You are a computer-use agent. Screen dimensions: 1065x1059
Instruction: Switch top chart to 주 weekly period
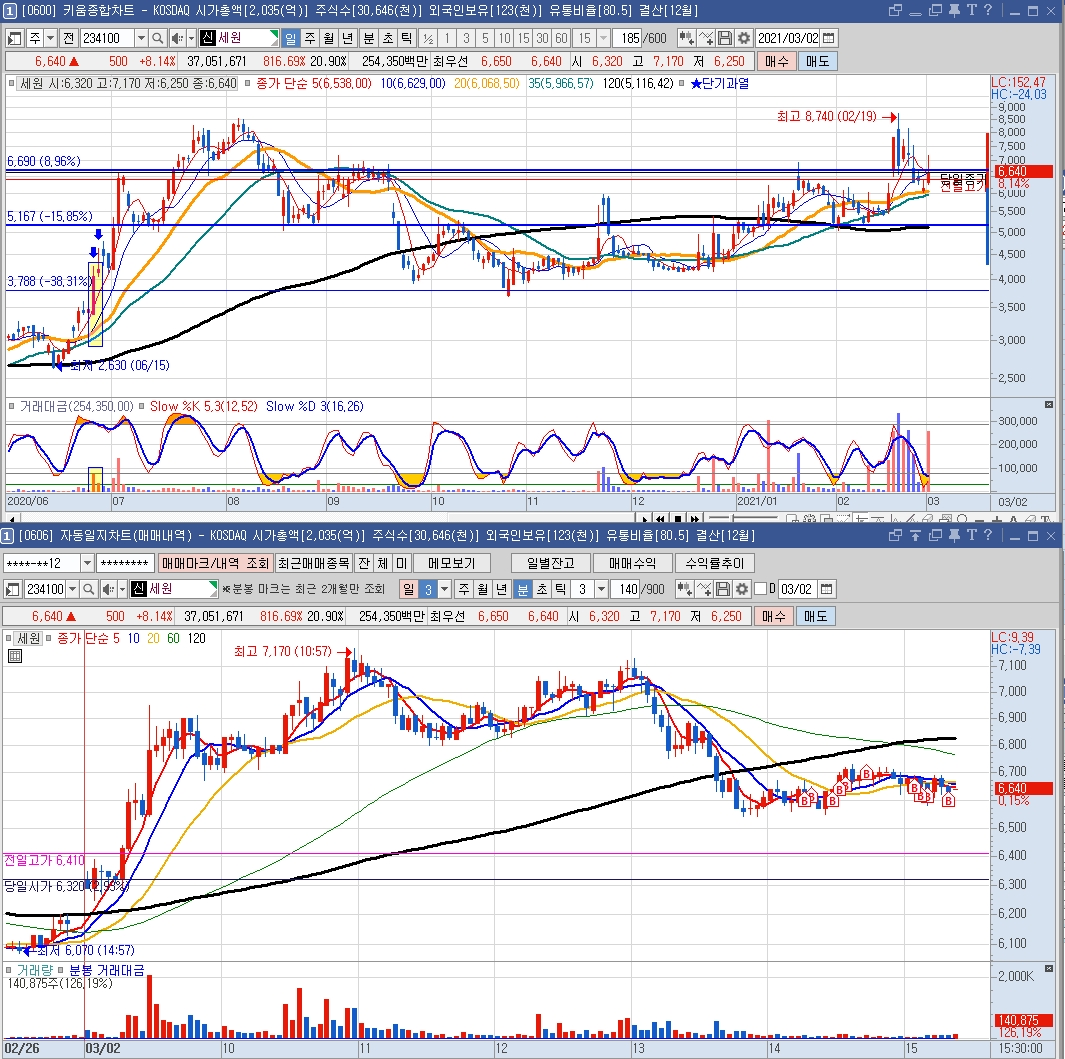(x=310, y=38)
